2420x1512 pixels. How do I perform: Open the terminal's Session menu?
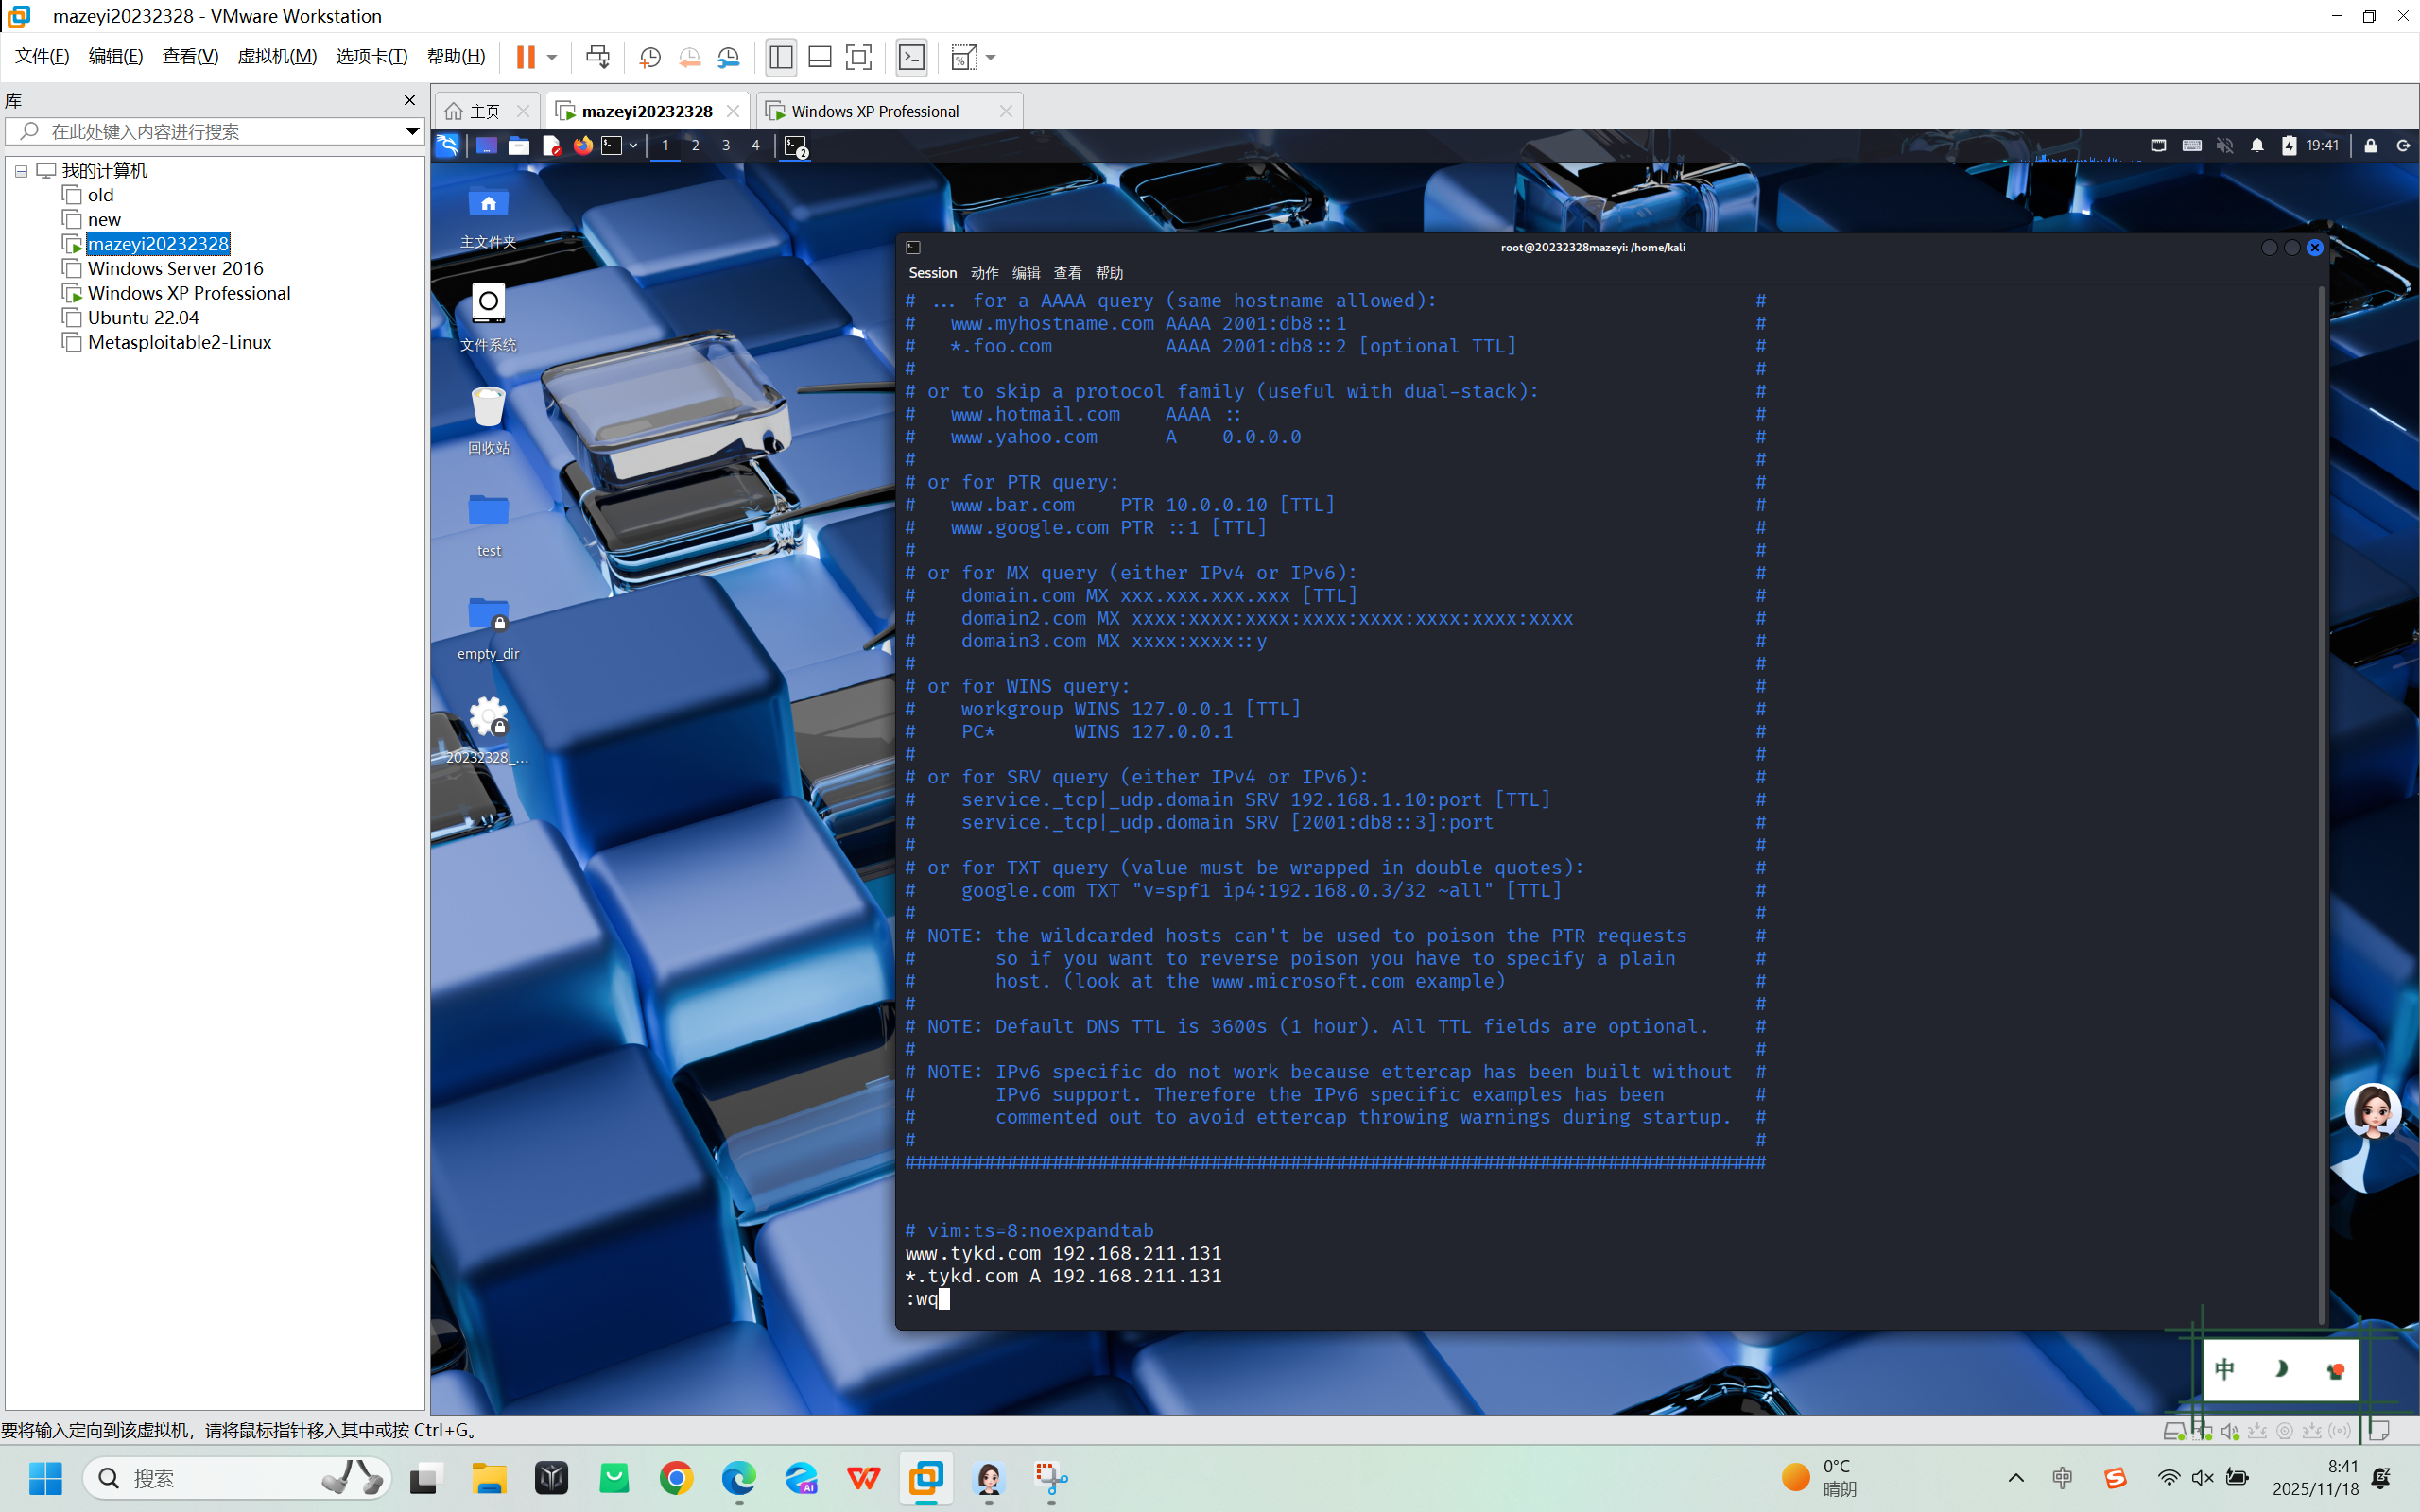pos(932,273)
